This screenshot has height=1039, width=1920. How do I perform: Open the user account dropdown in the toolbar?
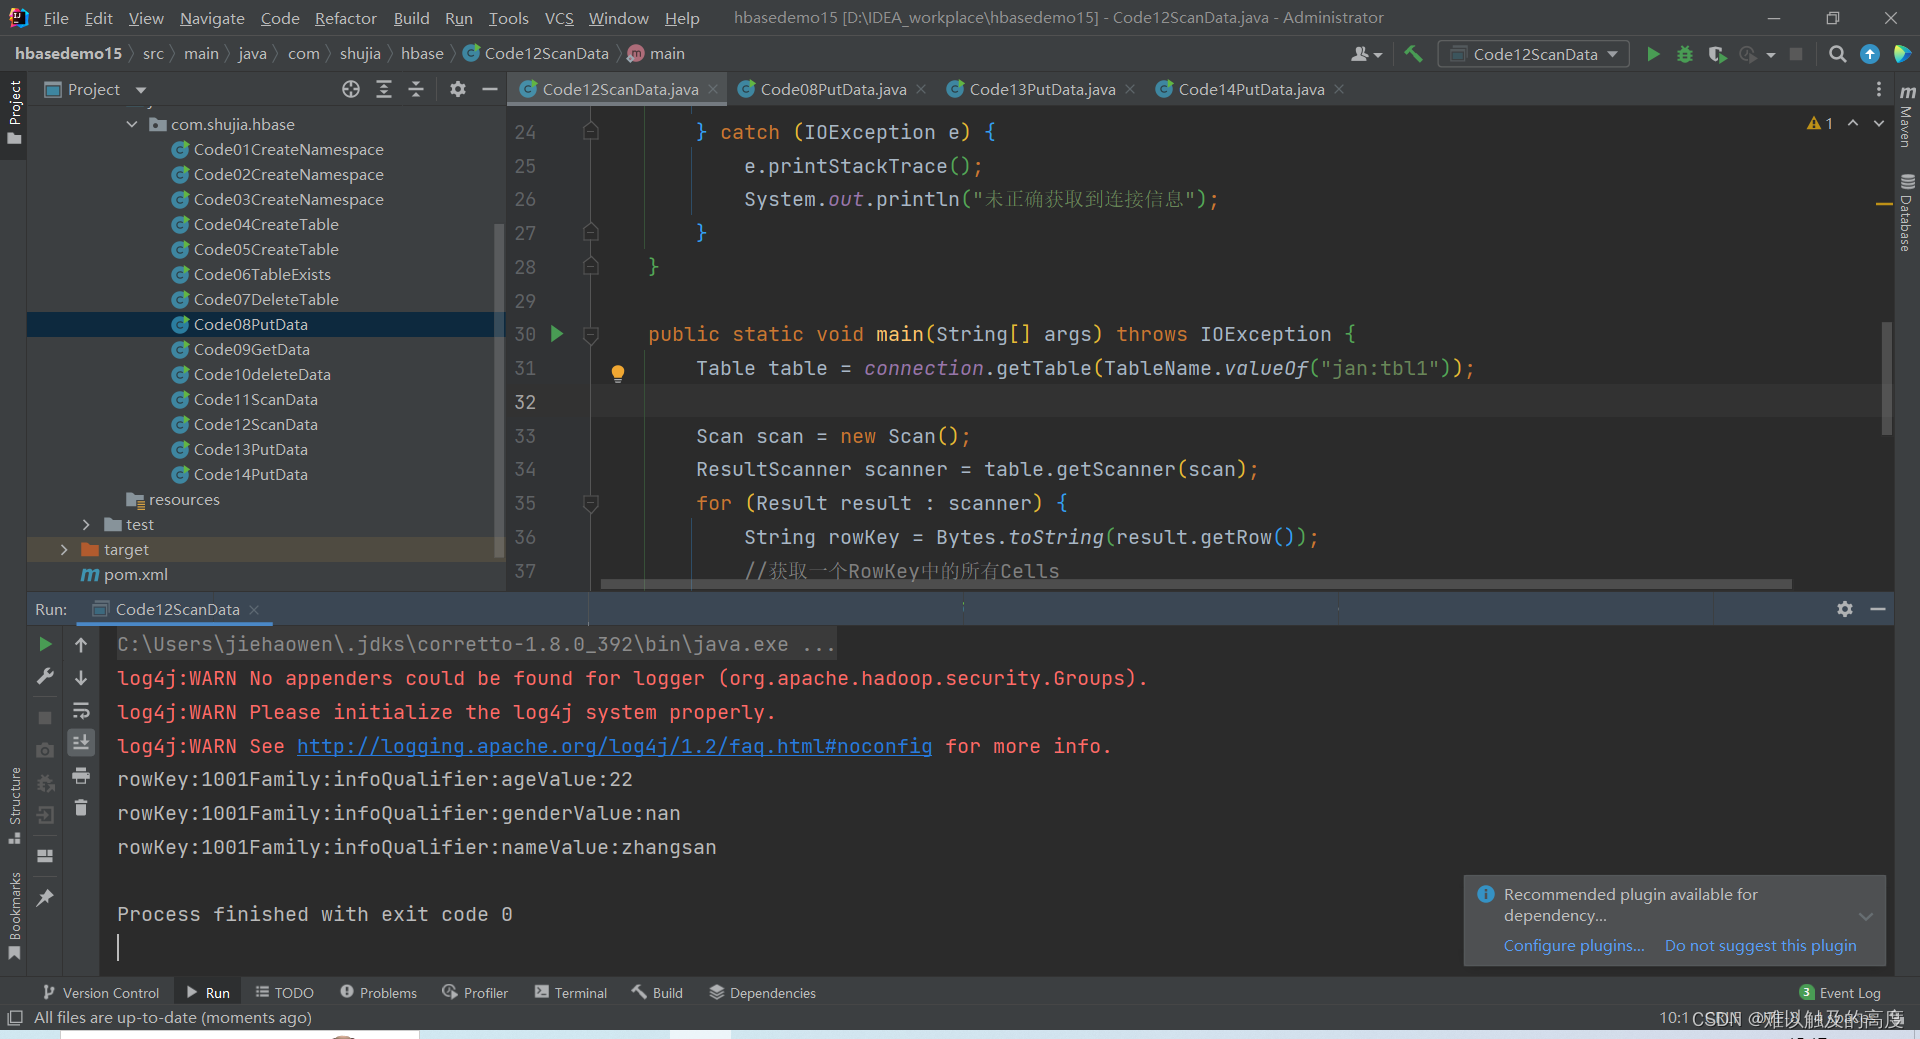coord(1366,54)
